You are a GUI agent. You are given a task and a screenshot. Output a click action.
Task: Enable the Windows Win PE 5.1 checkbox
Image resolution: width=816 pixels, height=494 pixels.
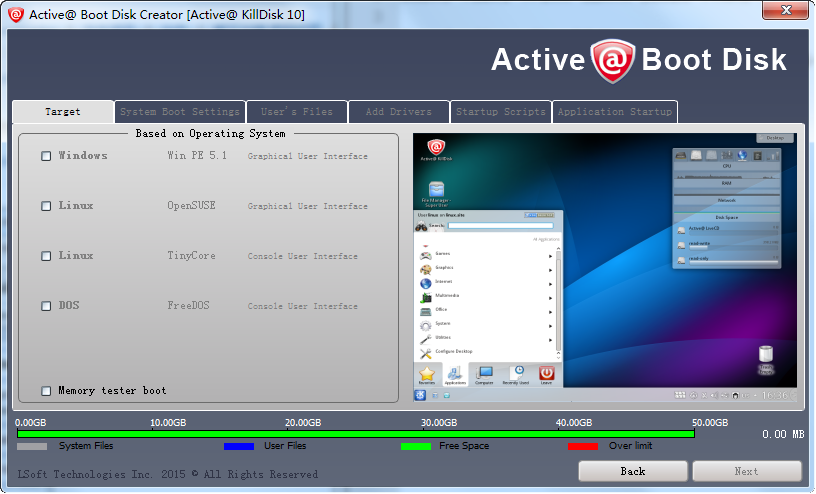coord(46,156)
